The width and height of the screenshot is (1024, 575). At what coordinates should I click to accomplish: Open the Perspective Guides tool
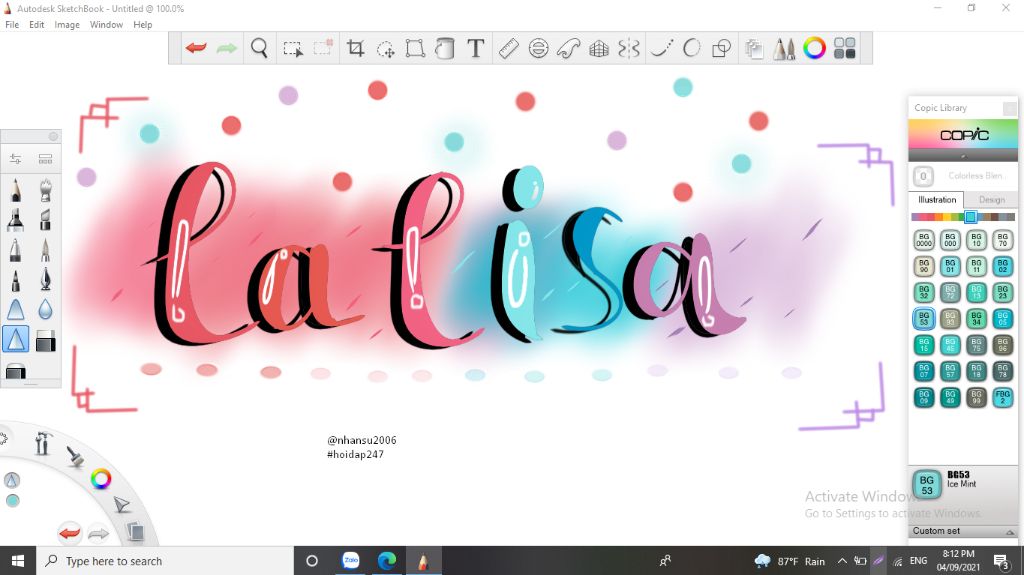tap(598, 49)
